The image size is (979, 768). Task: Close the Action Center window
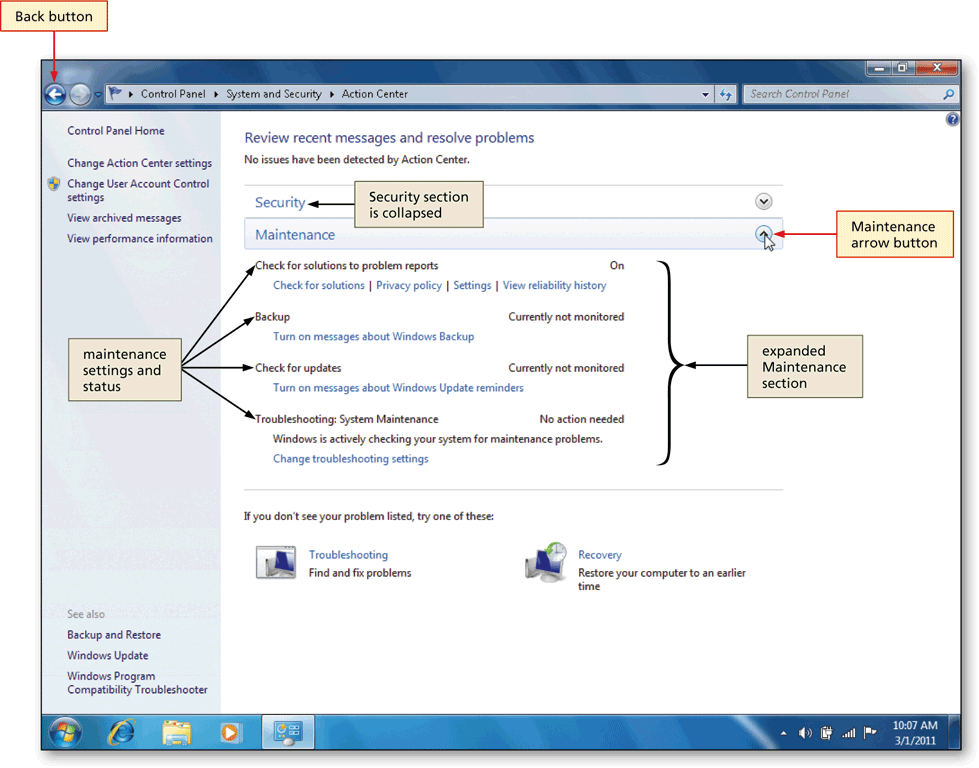point(937,67)
